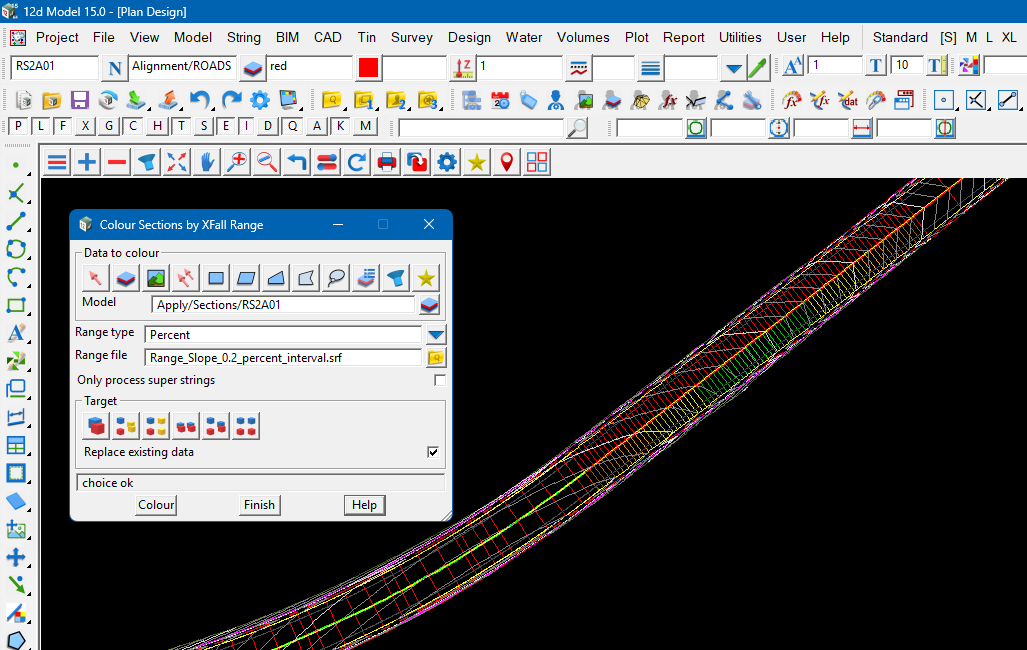Click the pan hand tool in view toolbar
This screenshot has width=1027, height=650.
[x=207, y=163]
